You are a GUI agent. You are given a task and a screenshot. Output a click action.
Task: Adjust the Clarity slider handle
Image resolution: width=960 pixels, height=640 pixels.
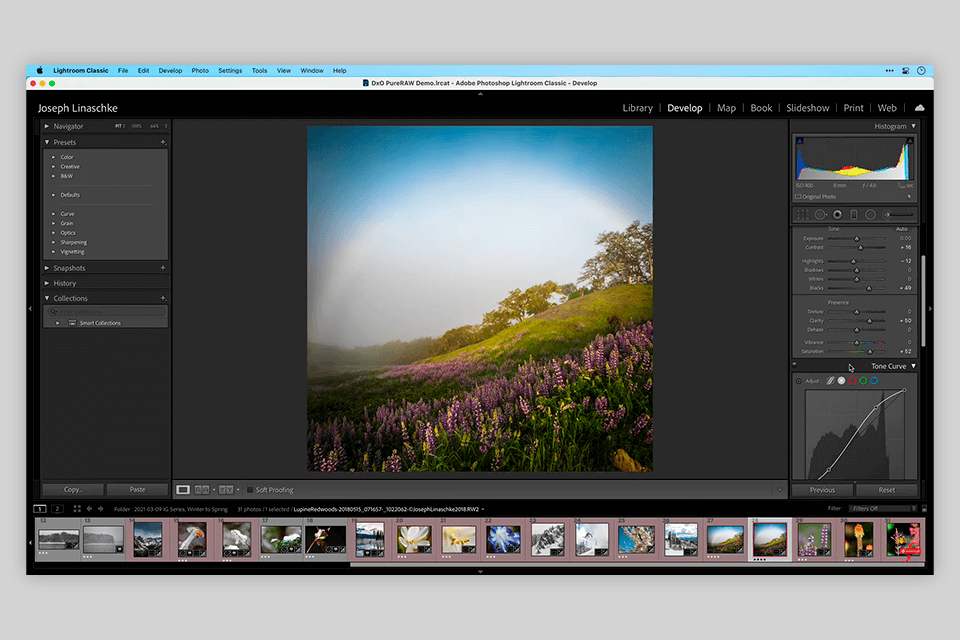869,321
